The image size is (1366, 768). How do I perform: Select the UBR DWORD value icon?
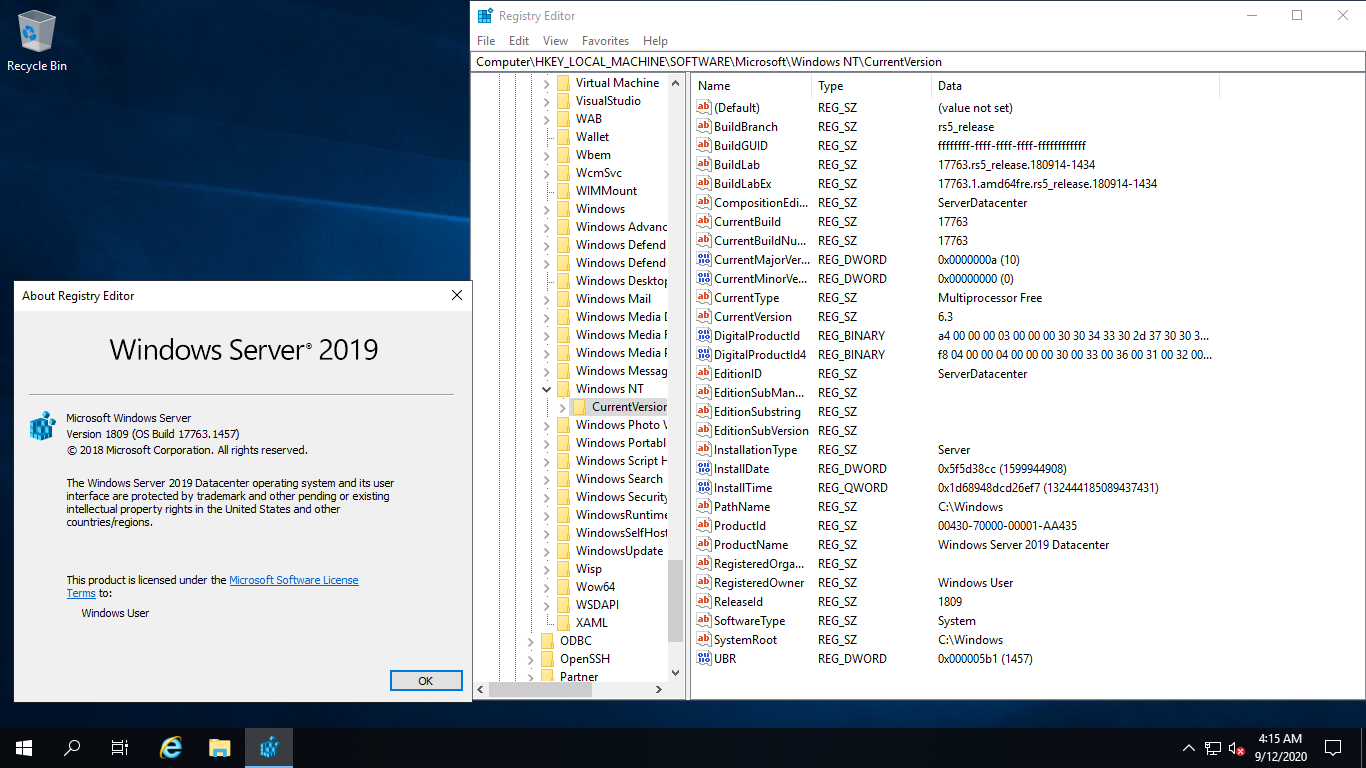704,659
